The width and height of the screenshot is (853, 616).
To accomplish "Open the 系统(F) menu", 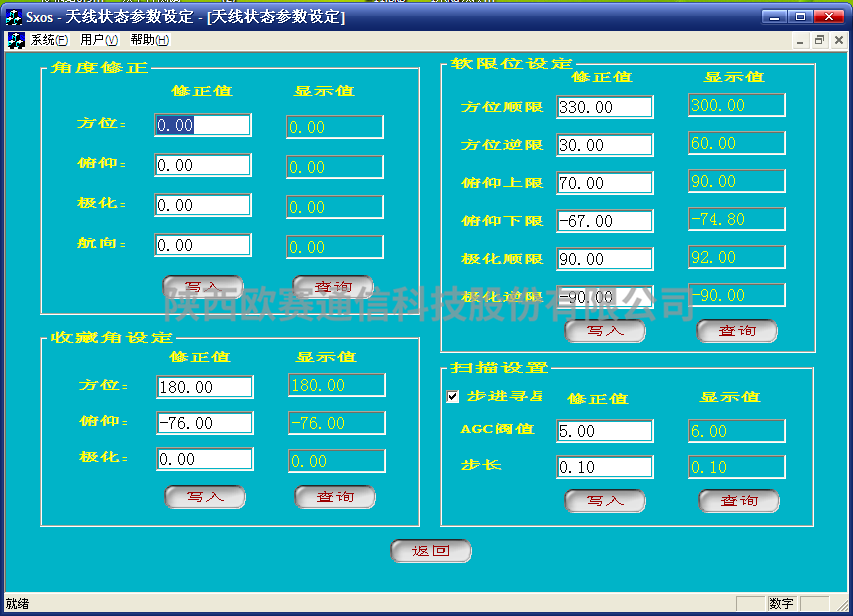I will click(x=49, y=40).
